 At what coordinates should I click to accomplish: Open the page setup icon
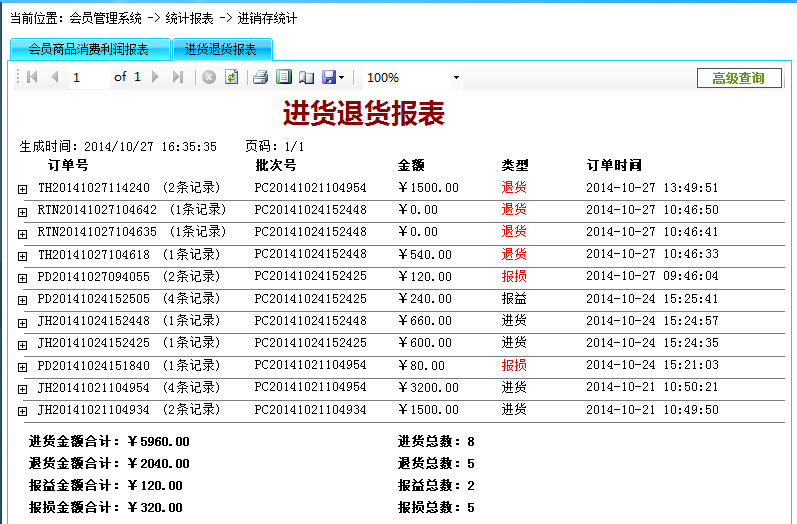click(307, 77)
